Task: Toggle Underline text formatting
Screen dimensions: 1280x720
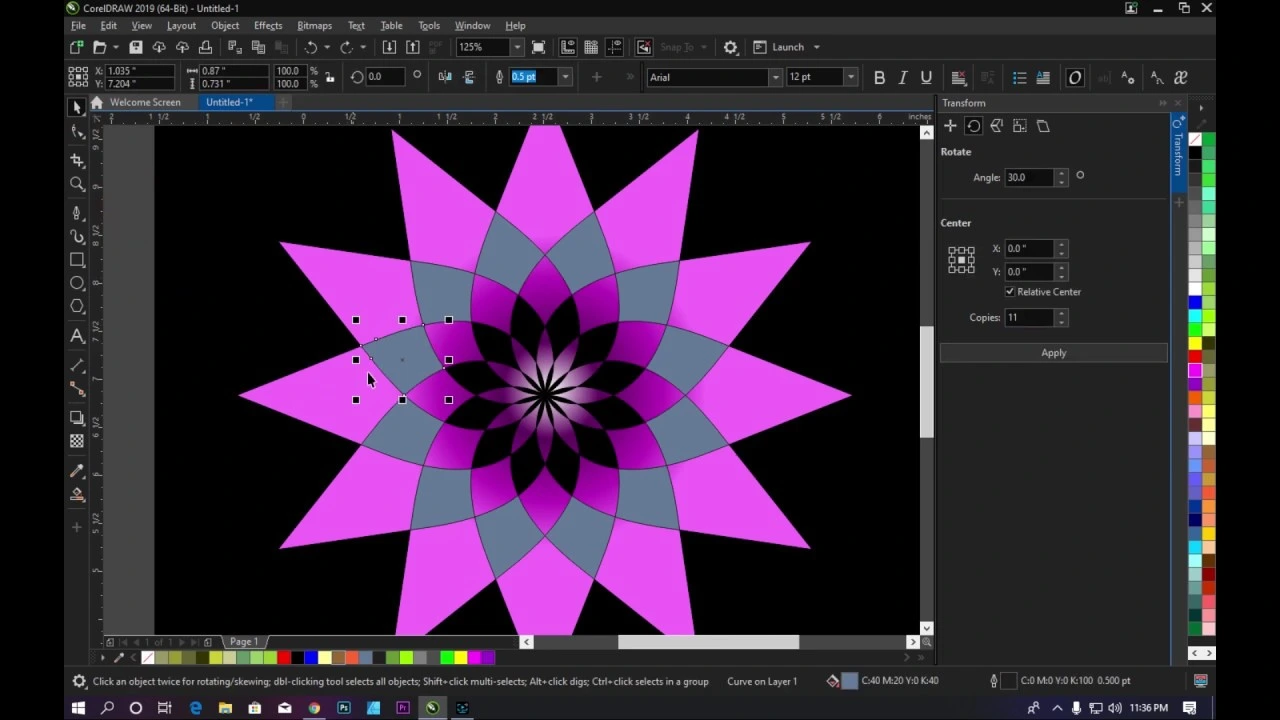Action: coord(926,77)
